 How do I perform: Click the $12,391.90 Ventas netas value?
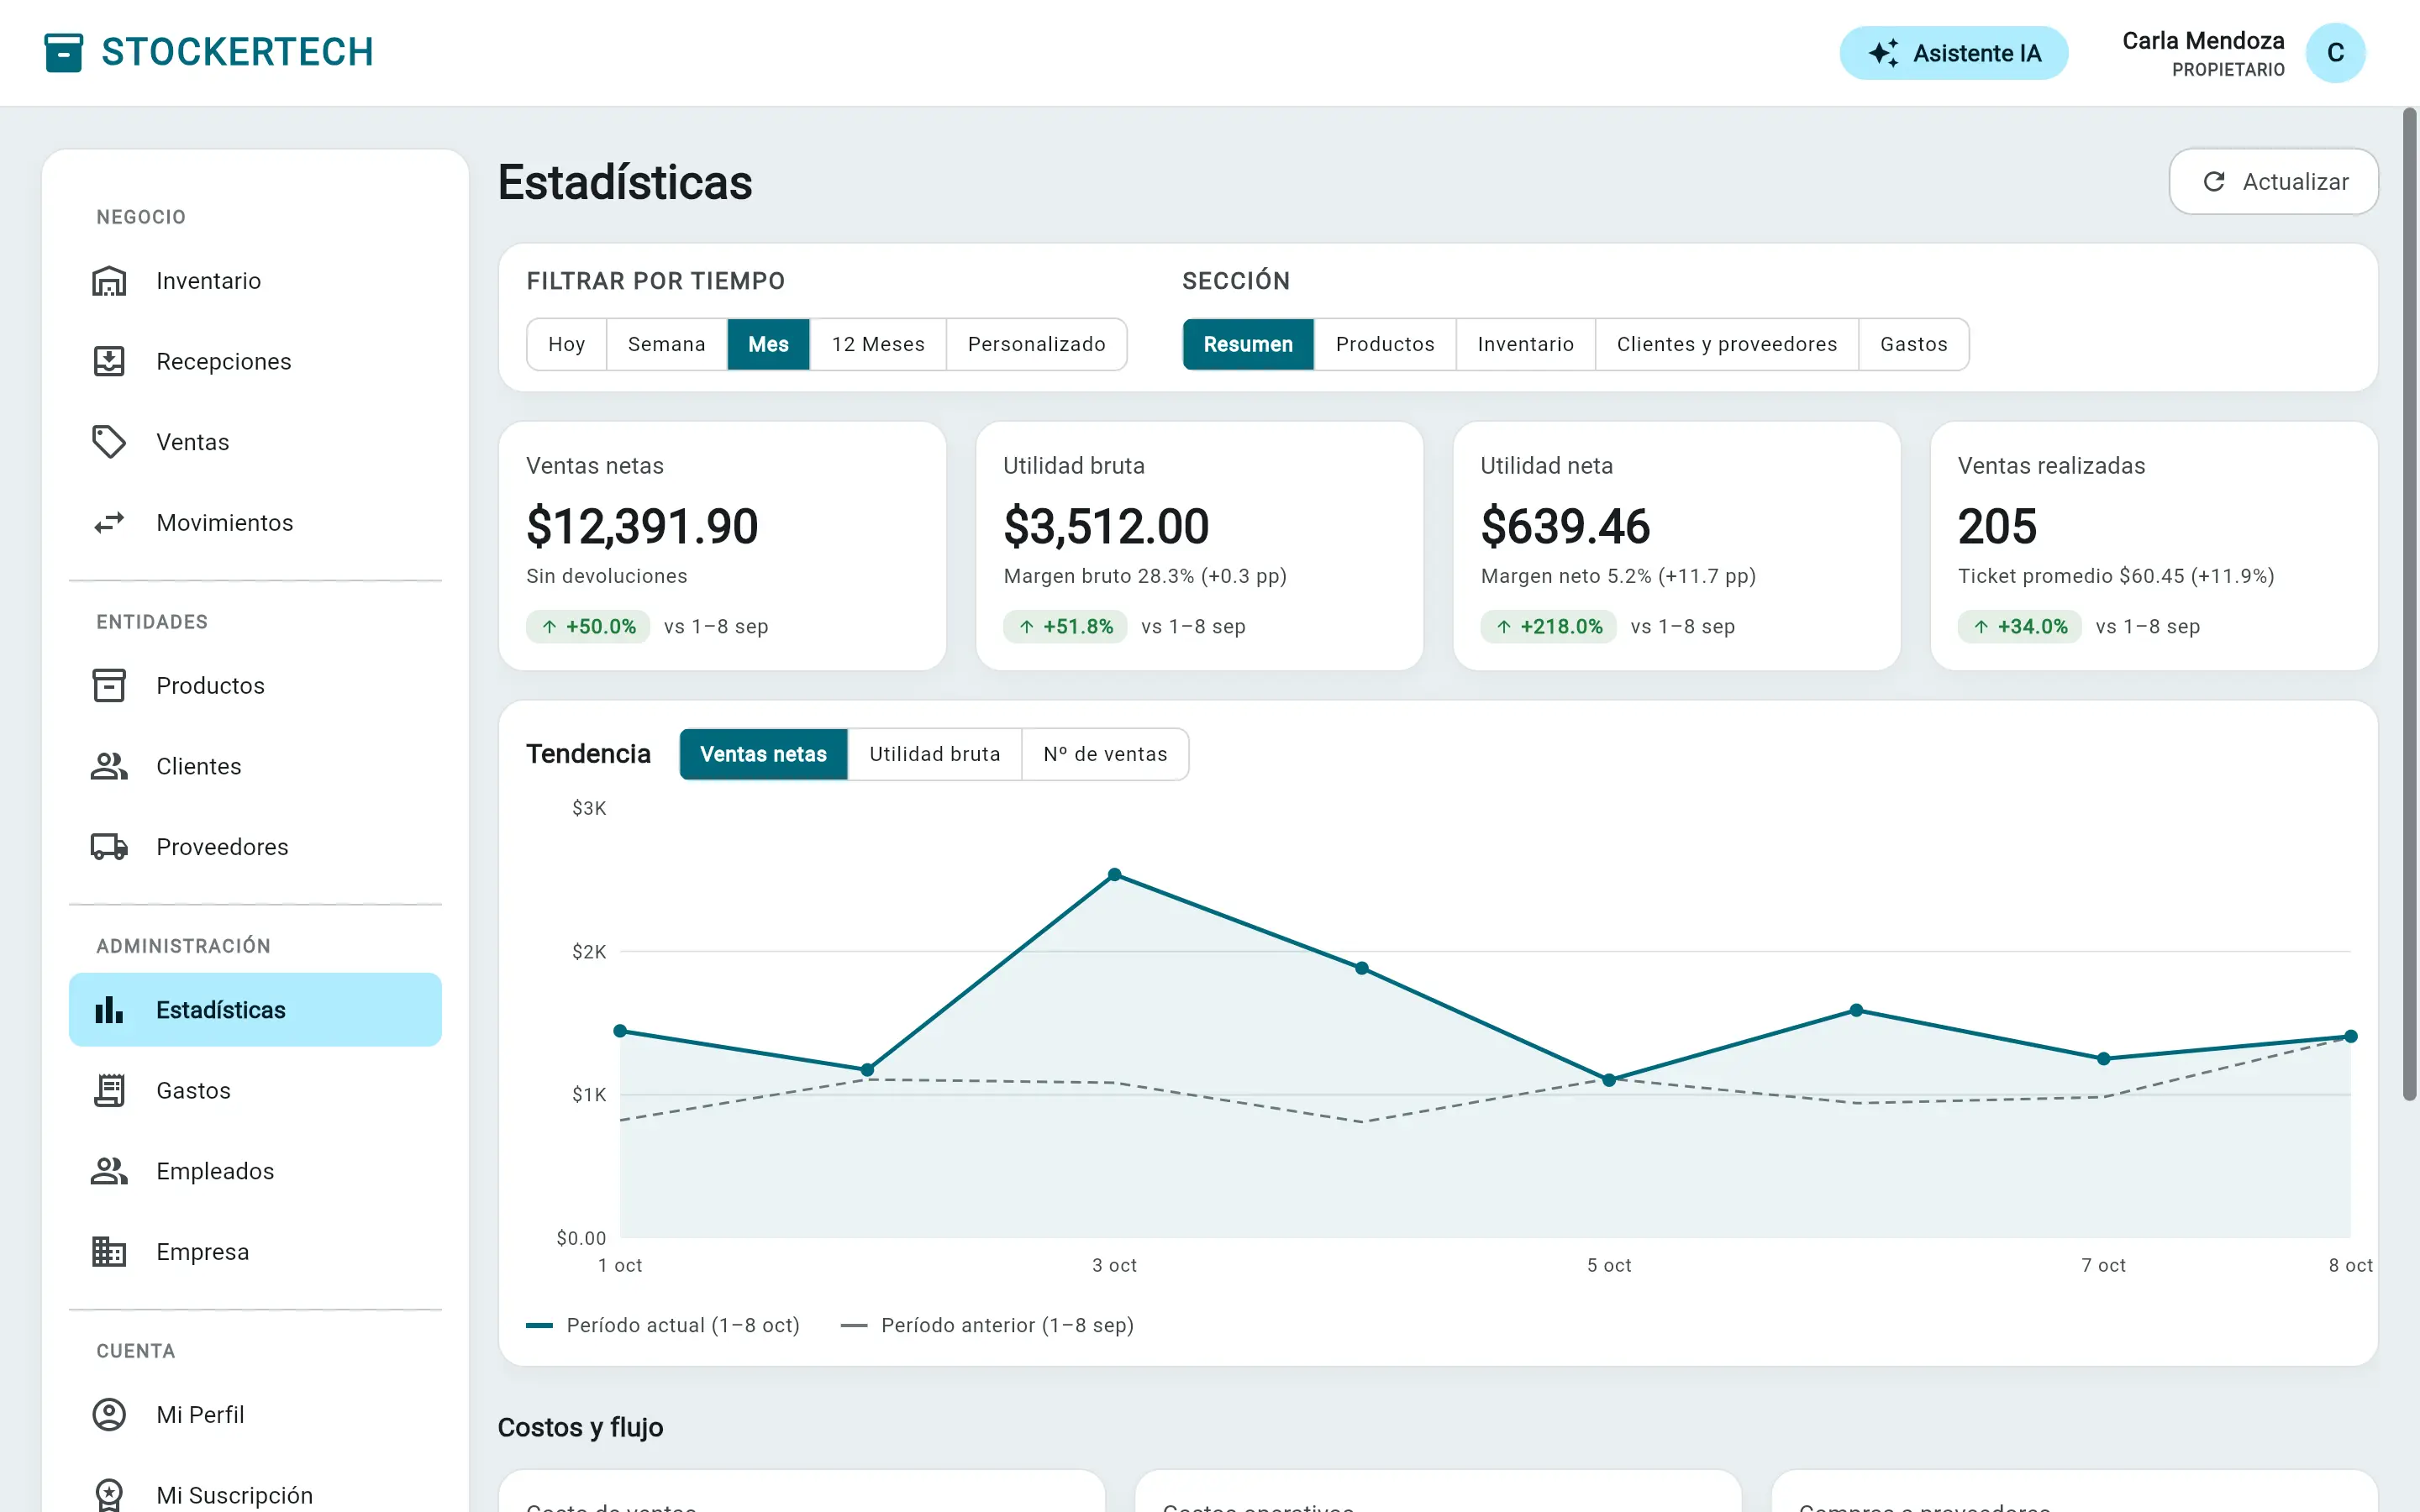642,526
